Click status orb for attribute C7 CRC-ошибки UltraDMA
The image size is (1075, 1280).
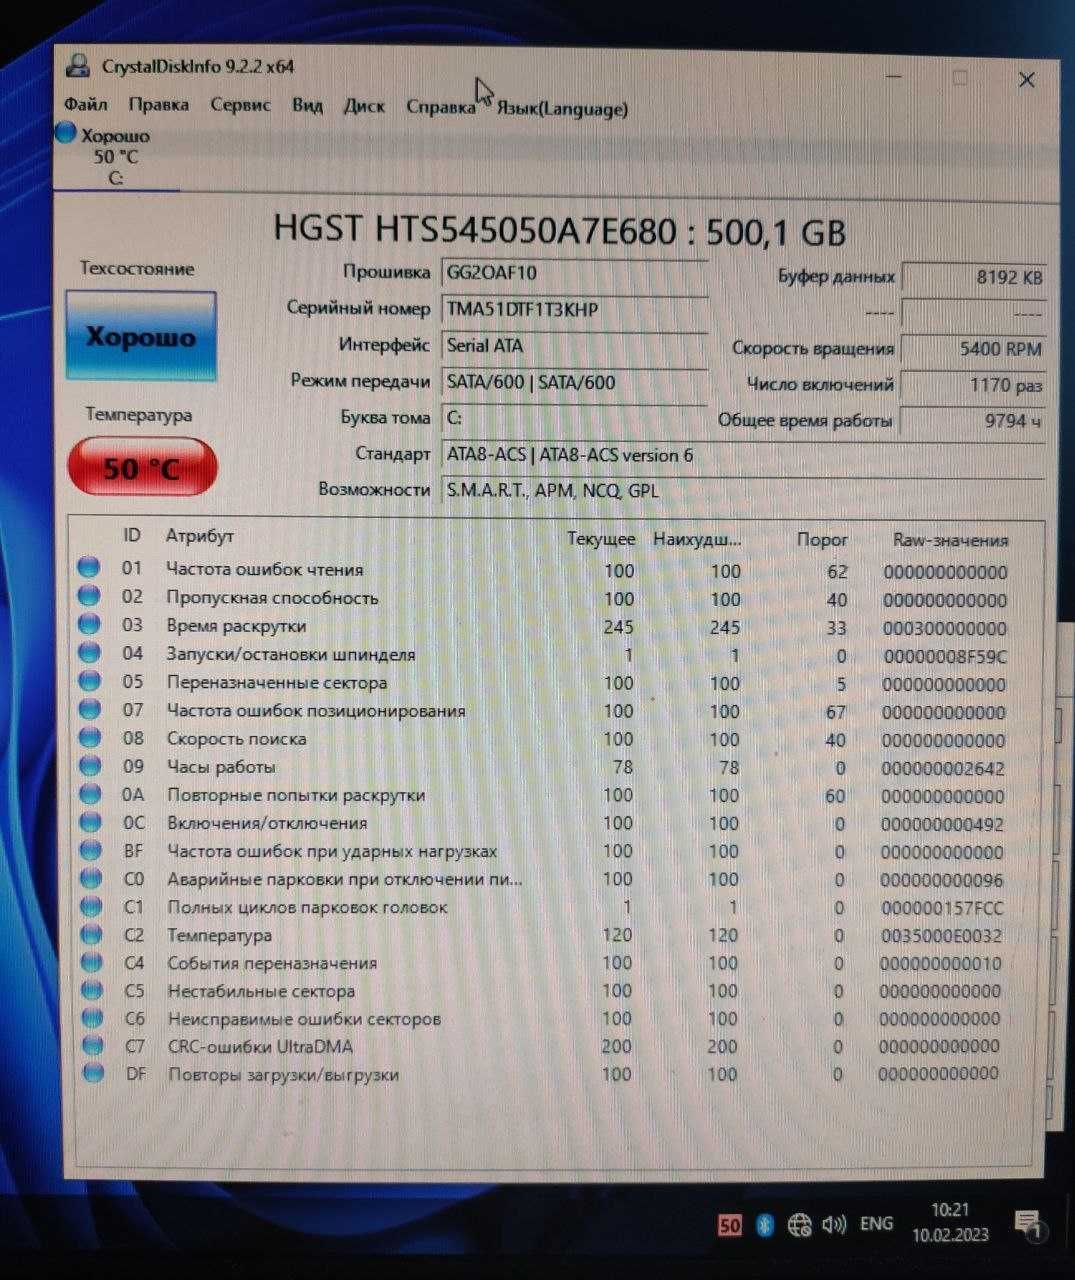coord(93,1046)
